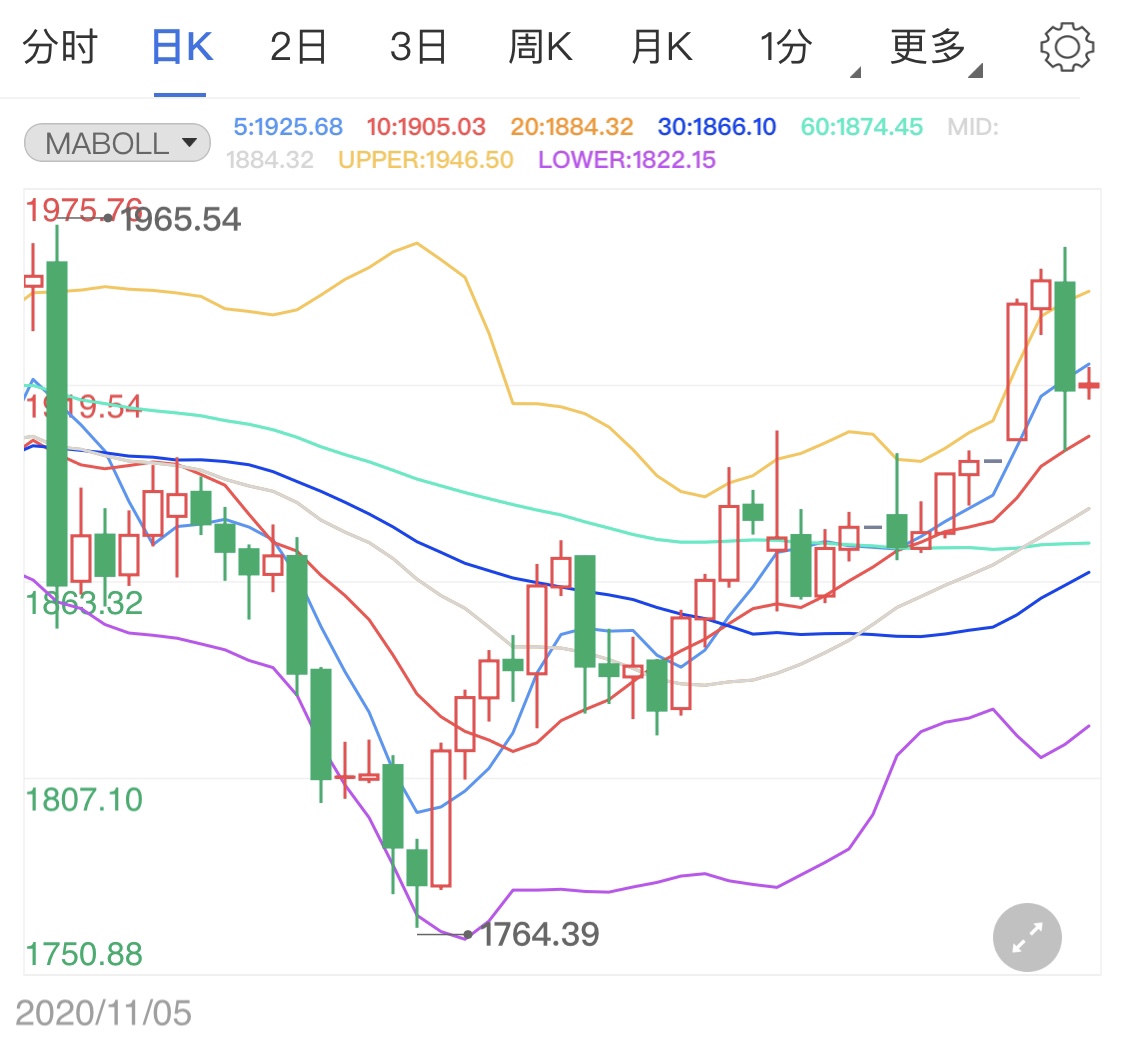This screenshot has width=1125, height=1063.
Task: Click the UPPER:1946.50 band value
Action: [x=426, y=159]
